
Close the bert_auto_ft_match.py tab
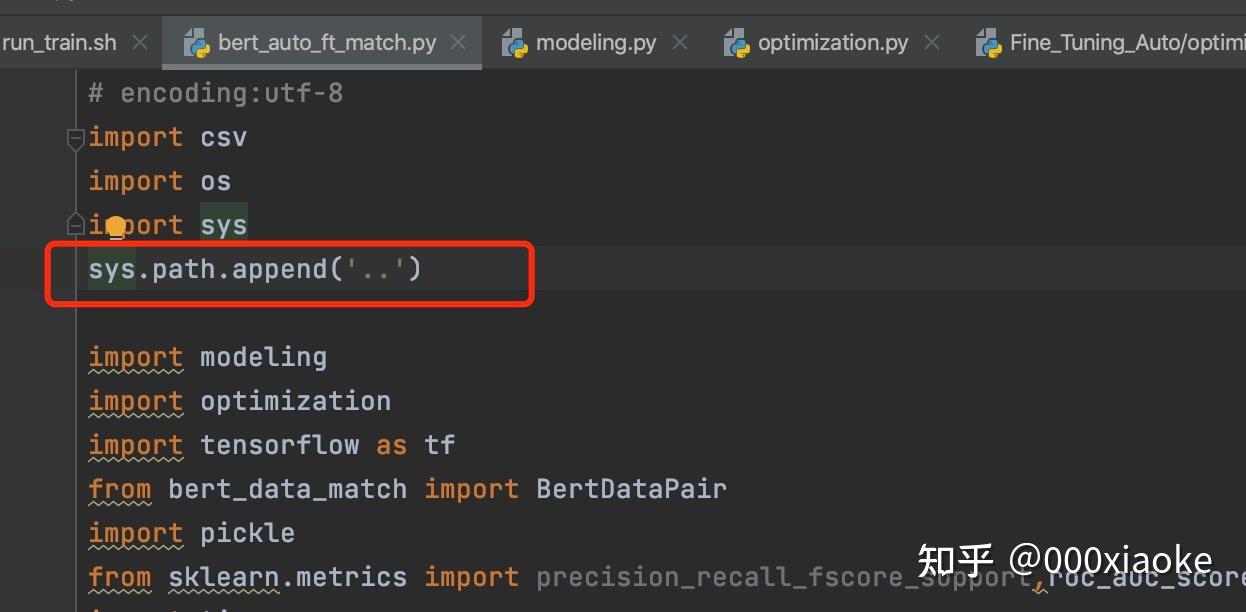pyautogui.click(x=459, y=43)
